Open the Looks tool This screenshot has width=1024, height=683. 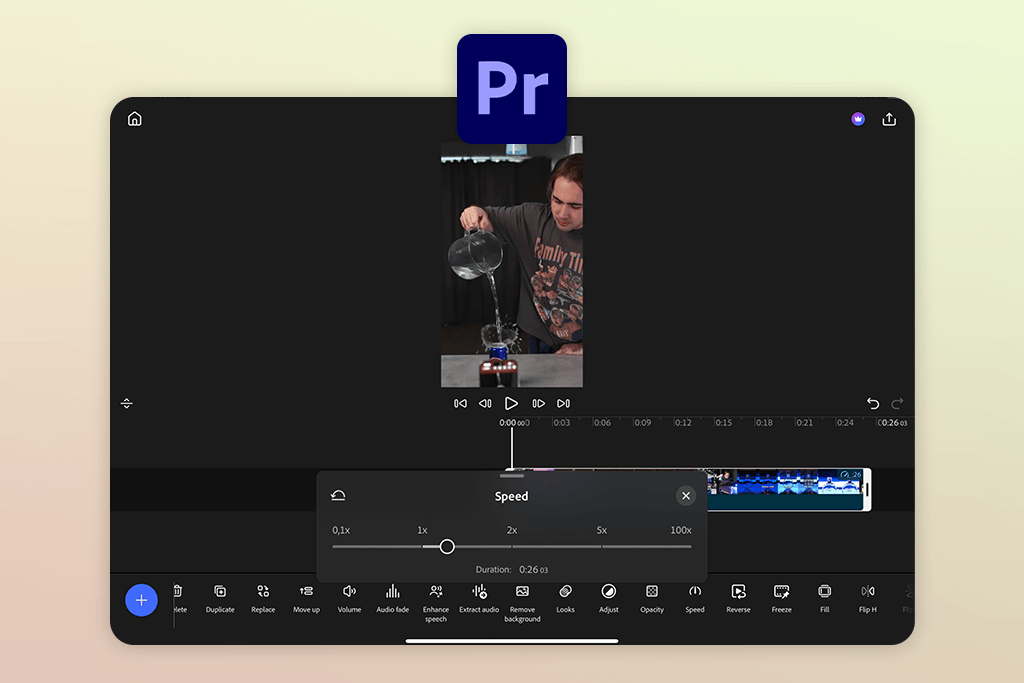coord(566,599)
